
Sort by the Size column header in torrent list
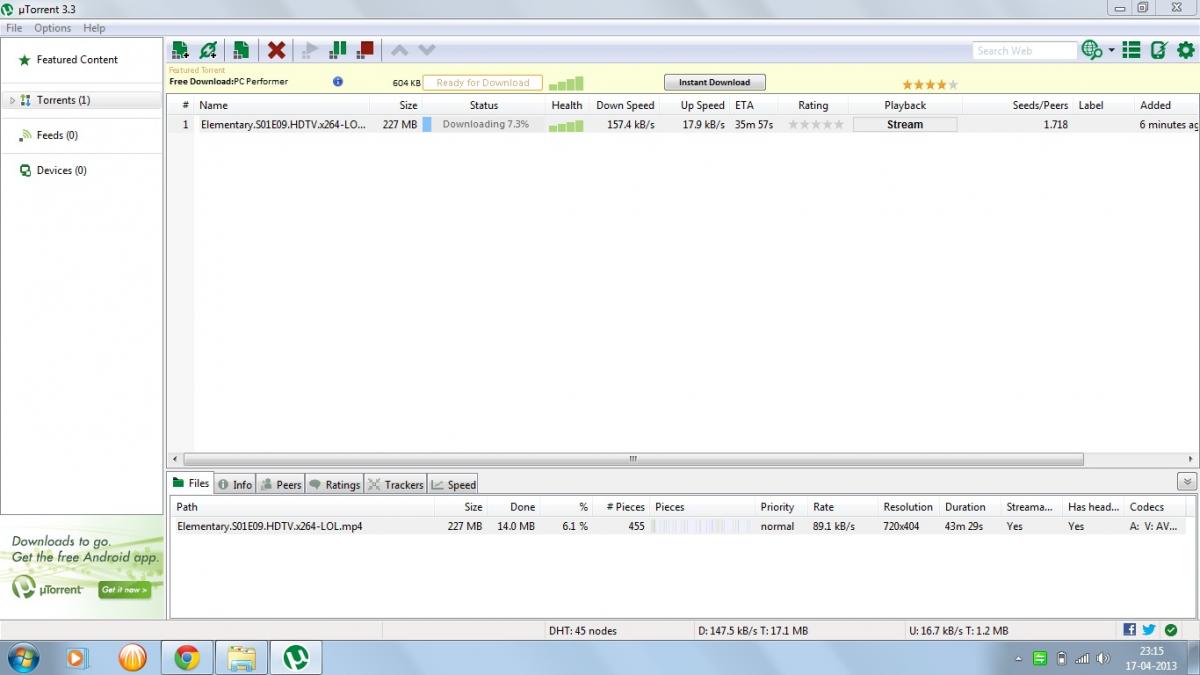(x=395, y=105)
